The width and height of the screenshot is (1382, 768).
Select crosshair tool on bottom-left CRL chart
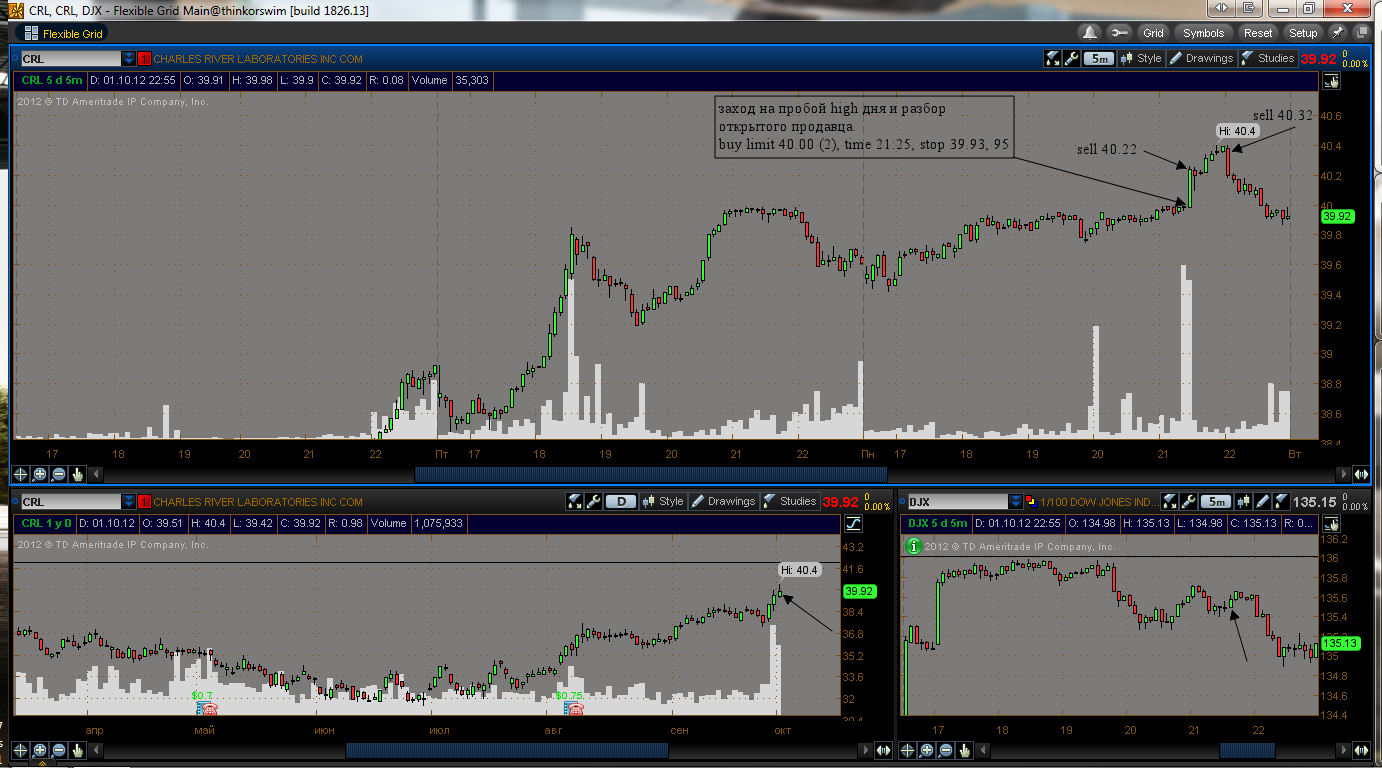click(x=20, y=749)
